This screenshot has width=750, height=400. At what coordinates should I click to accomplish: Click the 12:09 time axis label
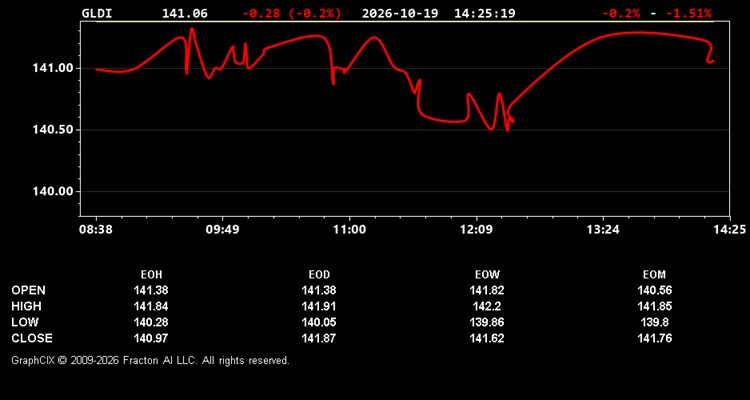(476, 230)
